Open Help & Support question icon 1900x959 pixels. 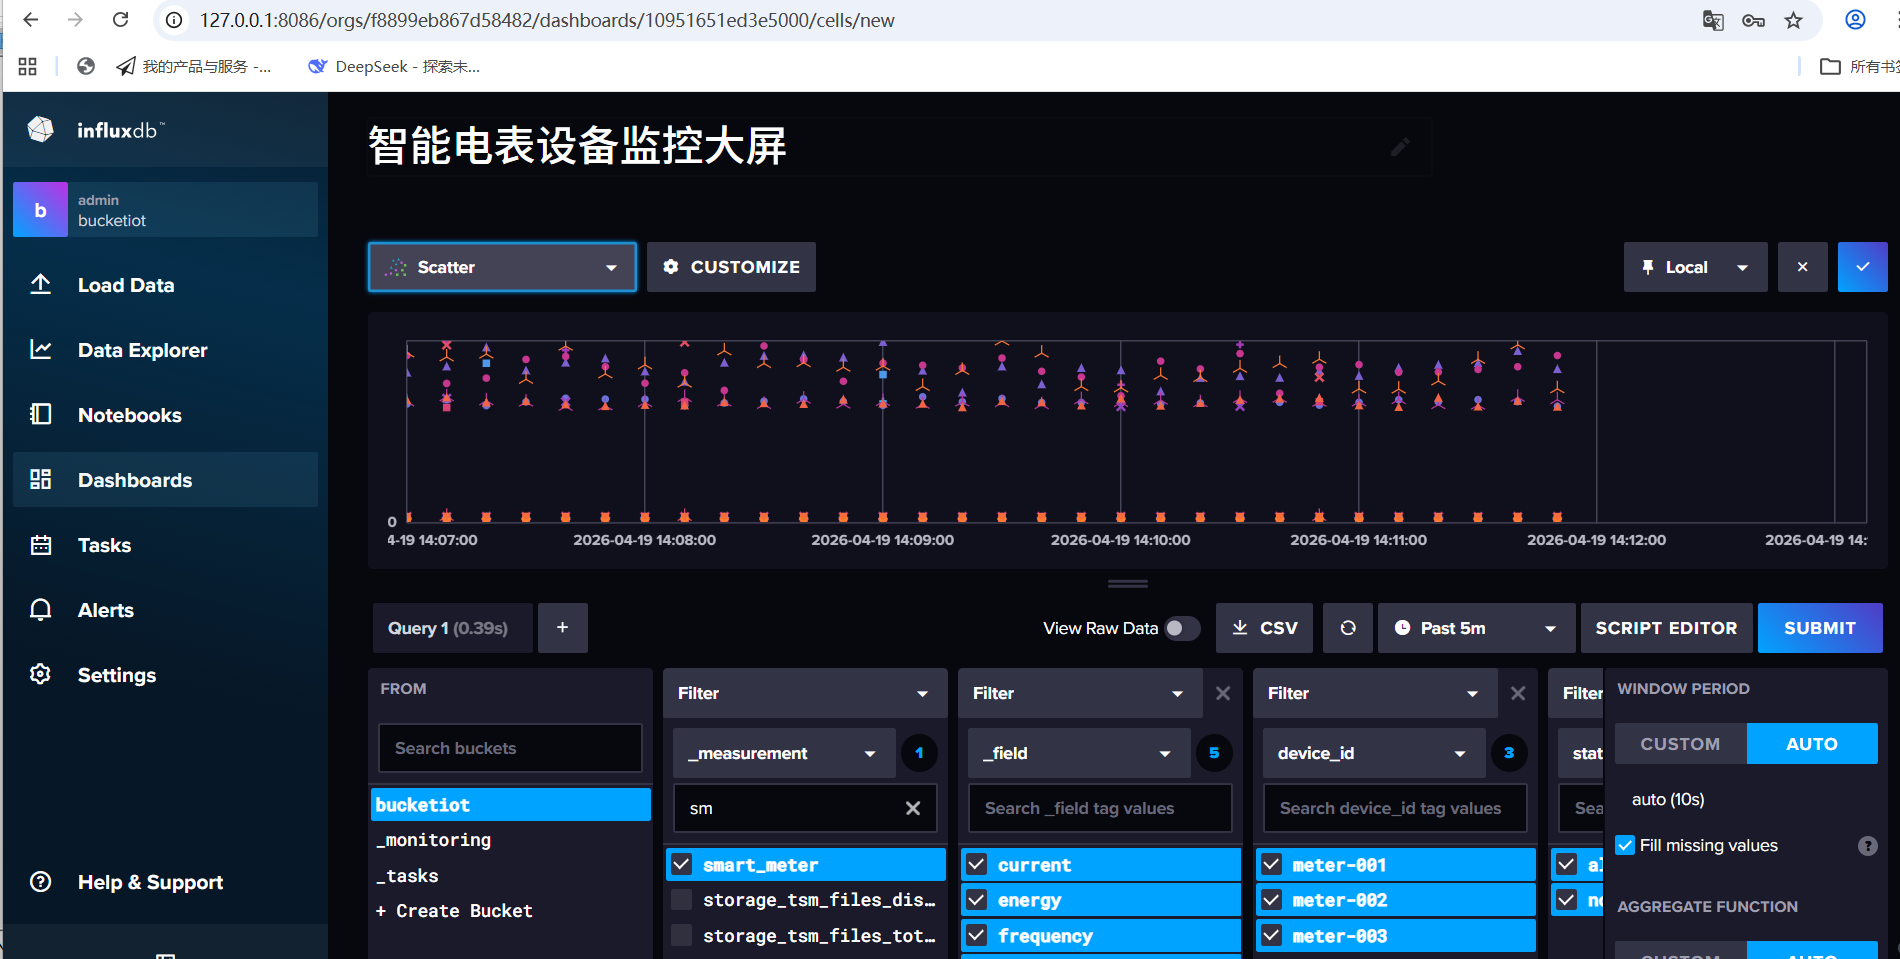[41, 882]
